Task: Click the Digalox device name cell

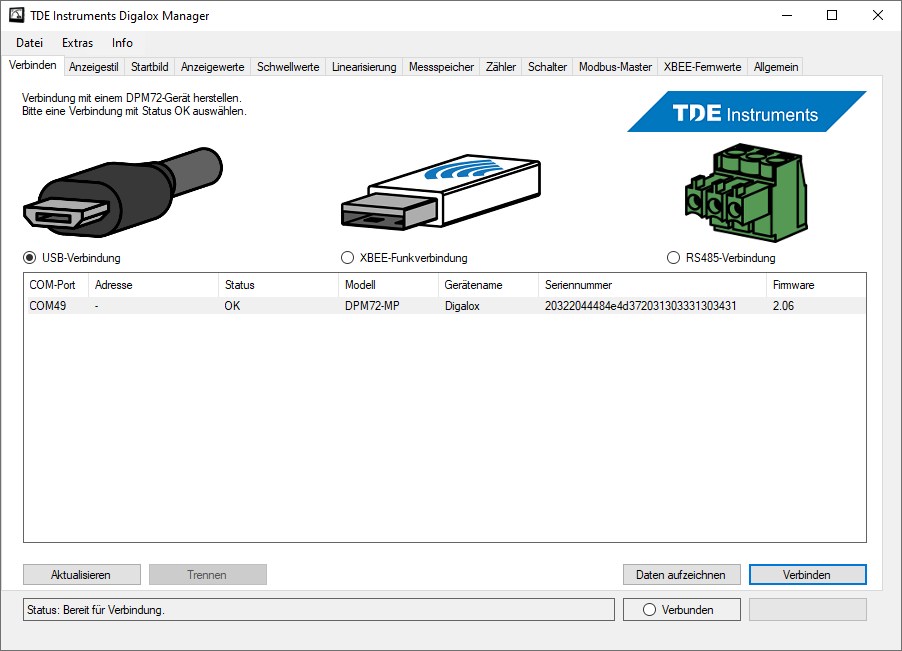Action: coord(462,305)
